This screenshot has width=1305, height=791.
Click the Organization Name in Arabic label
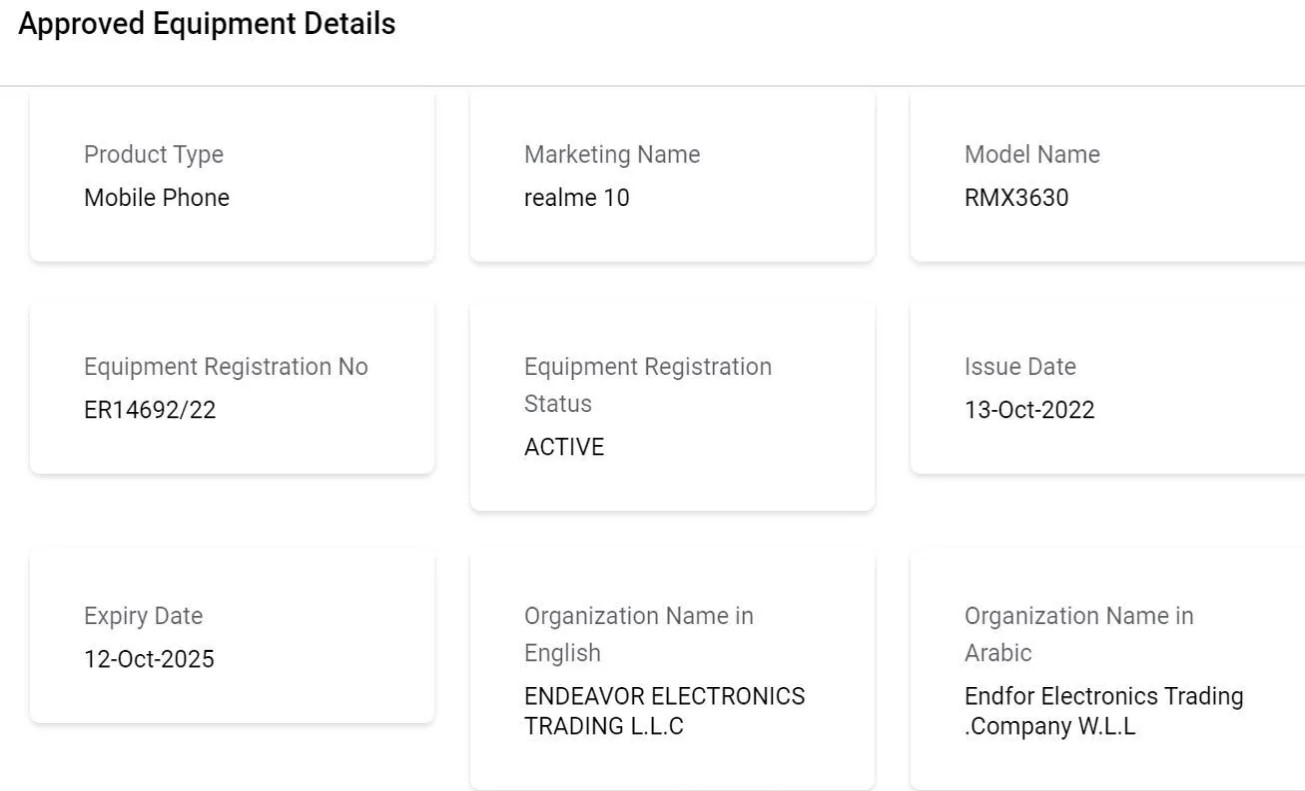tap(1078, 634)
